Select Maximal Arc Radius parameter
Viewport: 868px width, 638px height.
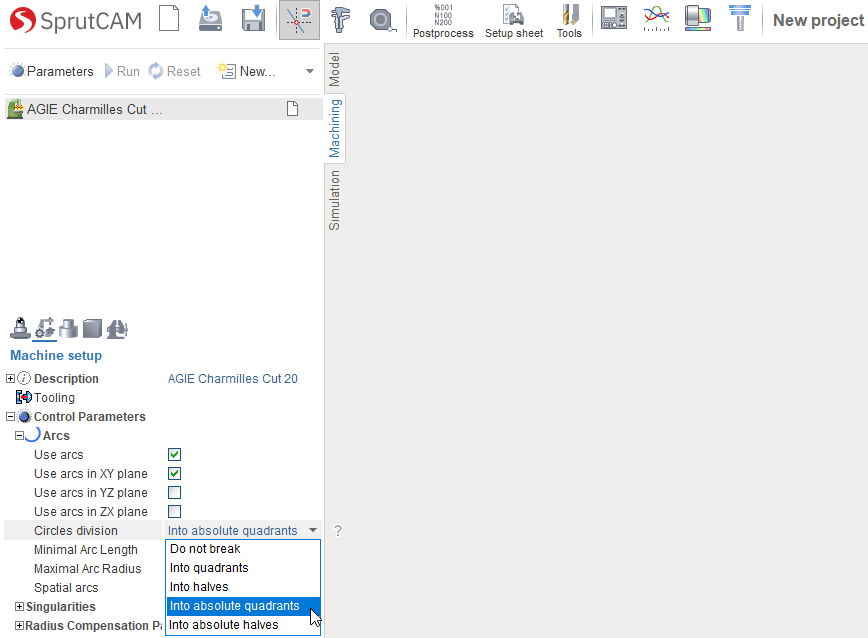(x=87, y=569)
